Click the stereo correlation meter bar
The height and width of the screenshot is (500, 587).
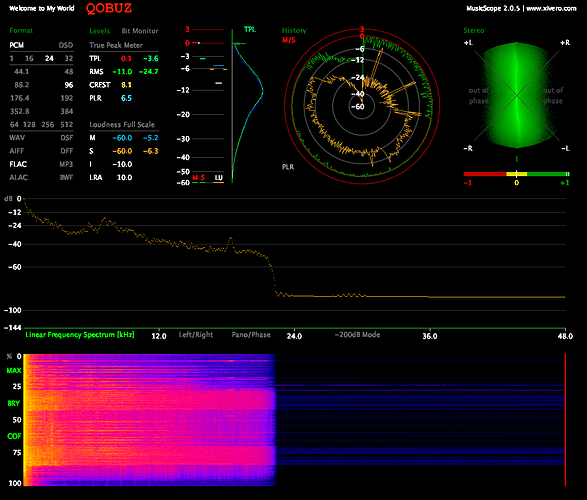(517, 174)
